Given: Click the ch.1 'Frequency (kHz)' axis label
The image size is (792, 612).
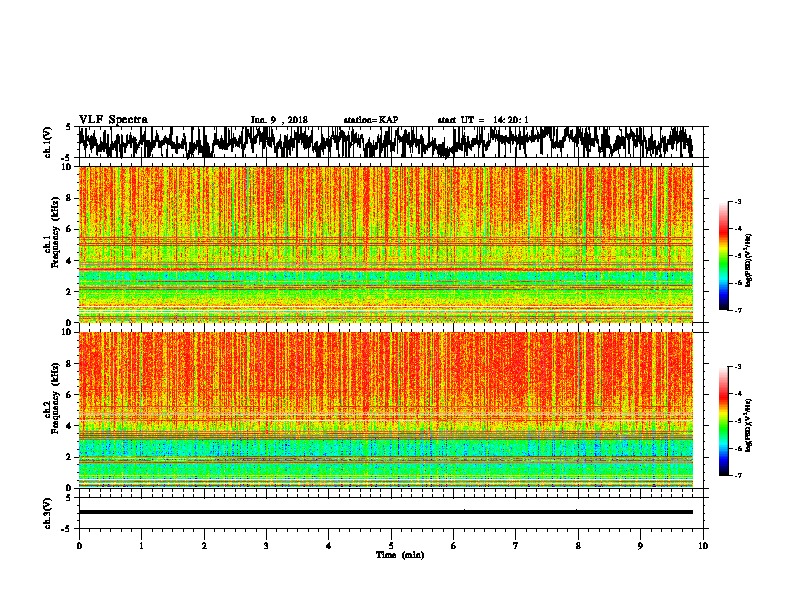Looking at the screenshot, I should 55,233.
